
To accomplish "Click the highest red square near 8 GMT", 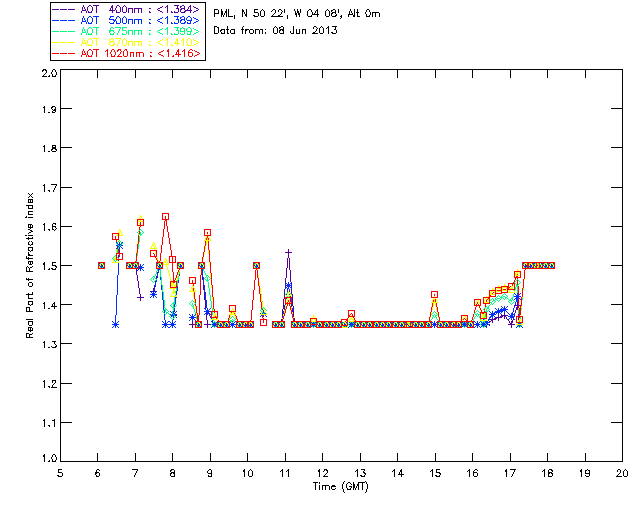I will tap(165, 217).
